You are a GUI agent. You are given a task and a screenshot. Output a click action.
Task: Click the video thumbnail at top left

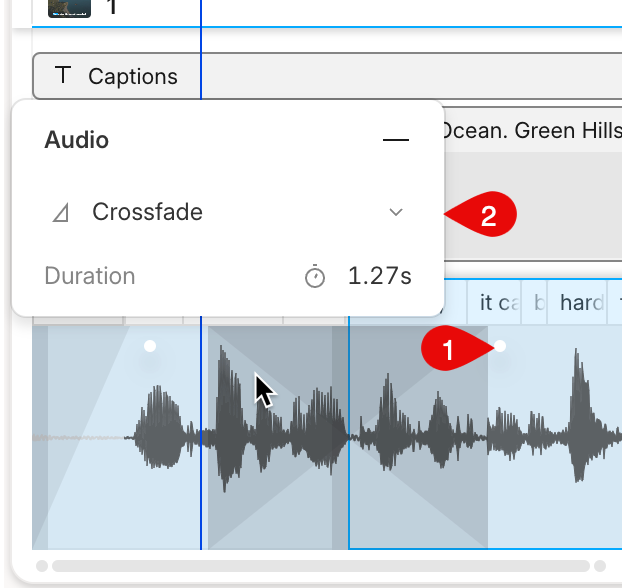[70, 7]
